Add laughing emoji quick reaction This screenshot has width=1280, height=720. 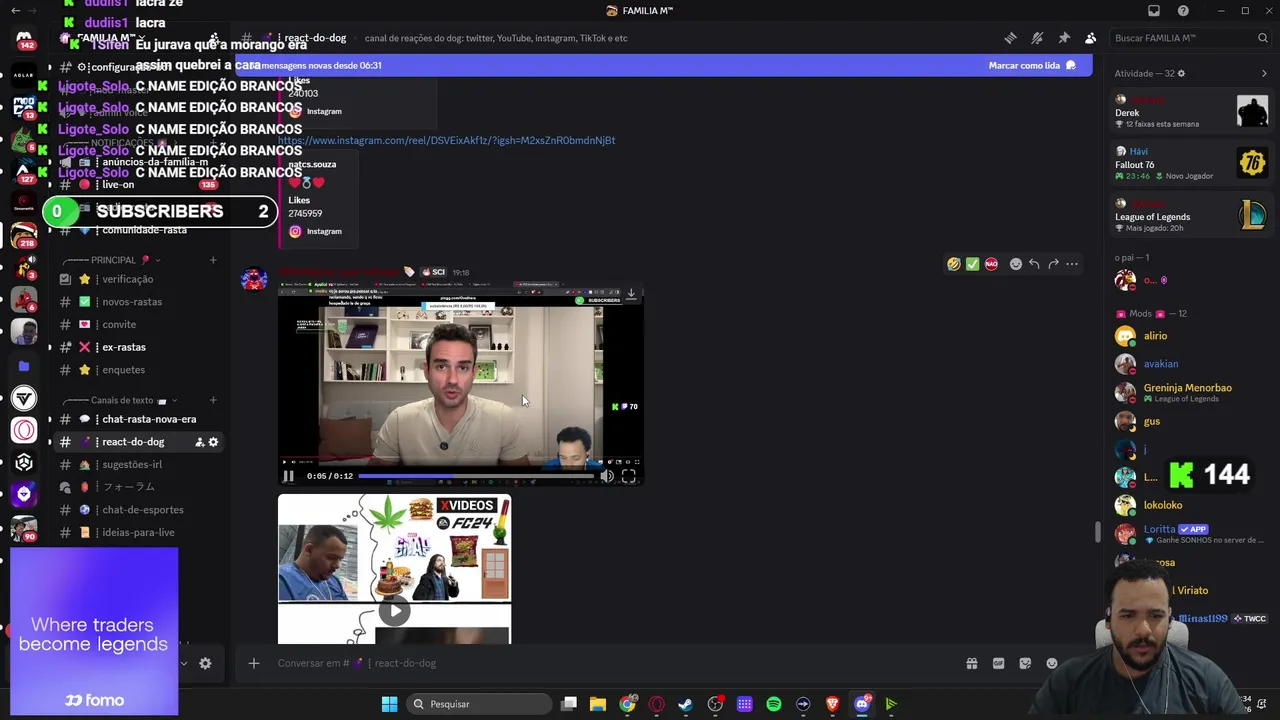pos(954,264)
